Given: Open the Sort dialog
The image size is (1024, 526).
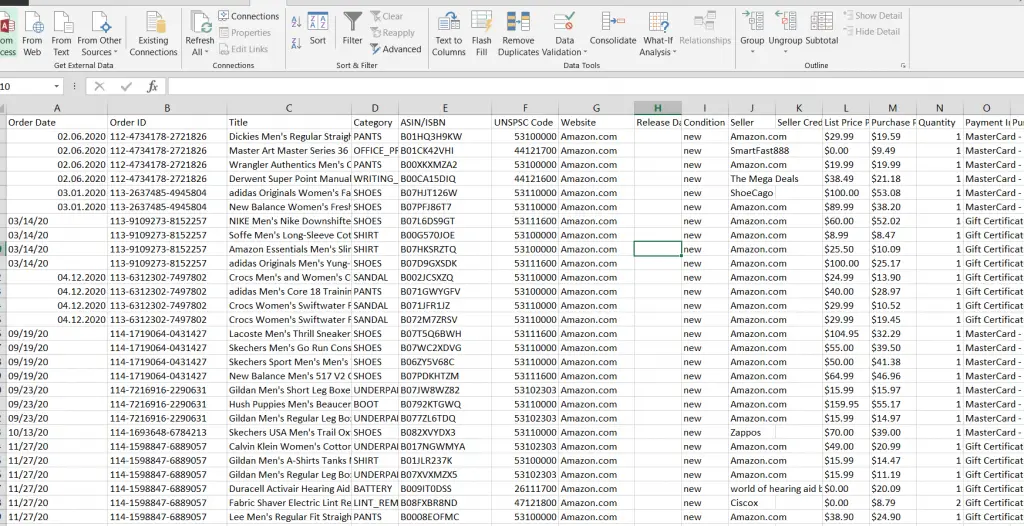Looking at the screenshot, I should coord(318,29).
